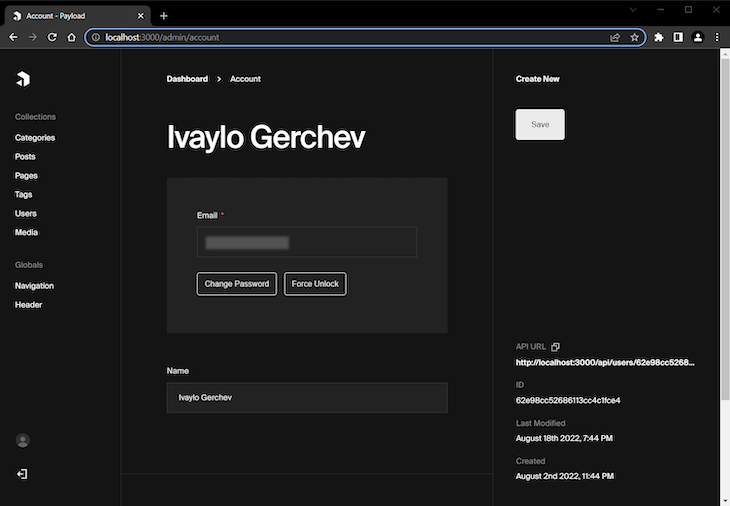Image resolution: width=730 pixels, height=506 pixels.
Task: Open the Posts collection
Action: point(25,157)
